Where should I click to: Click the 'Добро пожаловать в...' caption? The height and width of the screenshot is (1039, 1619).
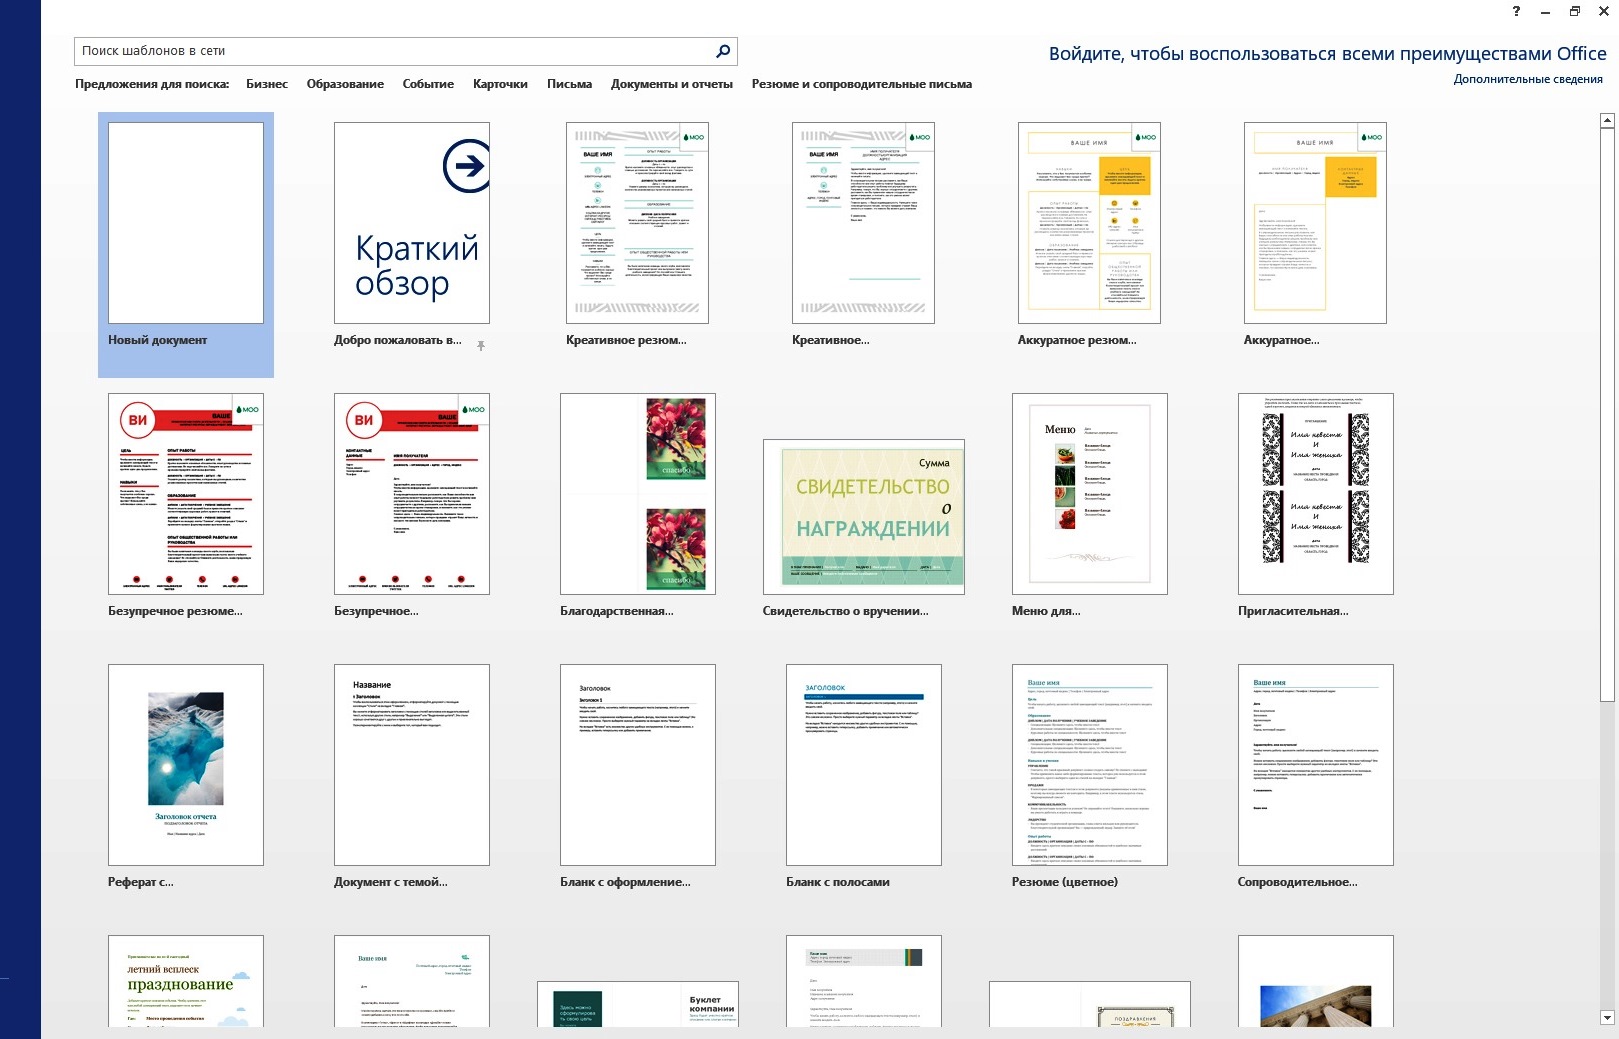[398, 340]
